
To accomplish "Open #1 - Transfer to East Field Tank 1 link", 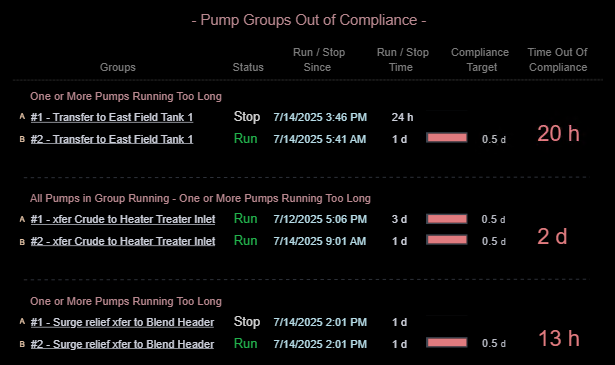I will click(x=112, y=117).
